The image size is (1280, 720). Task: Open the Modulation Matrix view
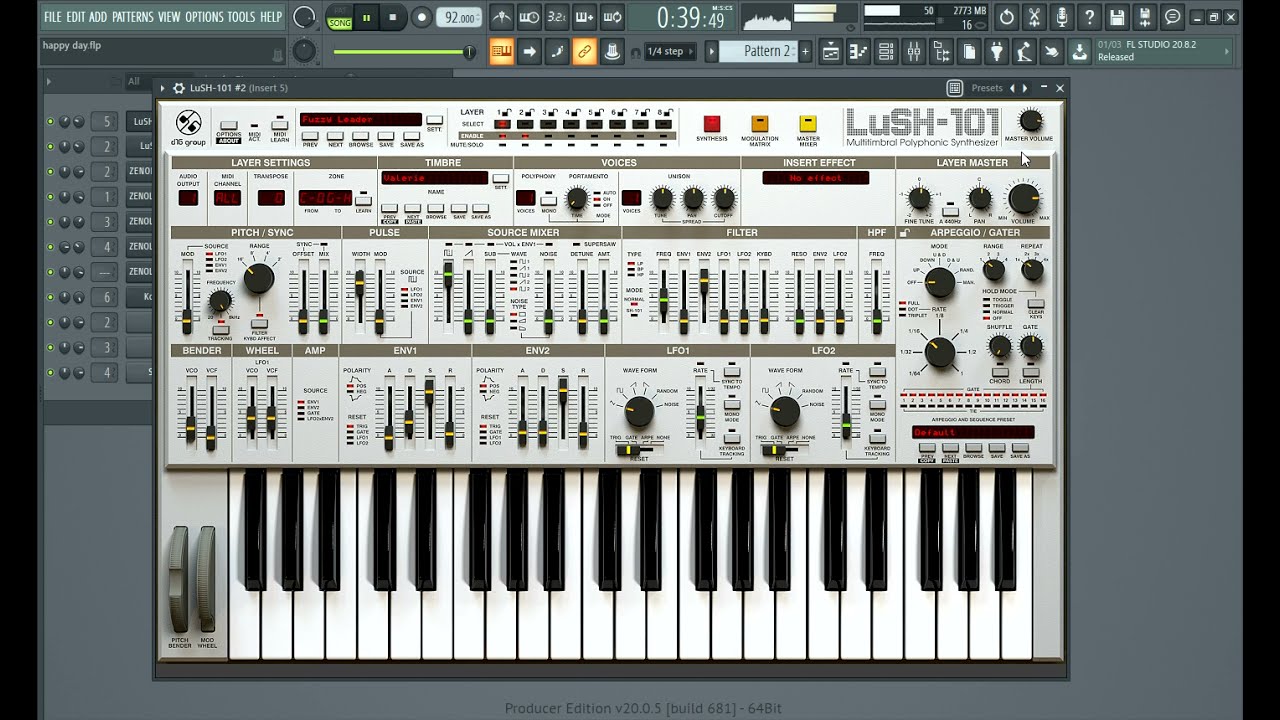pos(760,124)
